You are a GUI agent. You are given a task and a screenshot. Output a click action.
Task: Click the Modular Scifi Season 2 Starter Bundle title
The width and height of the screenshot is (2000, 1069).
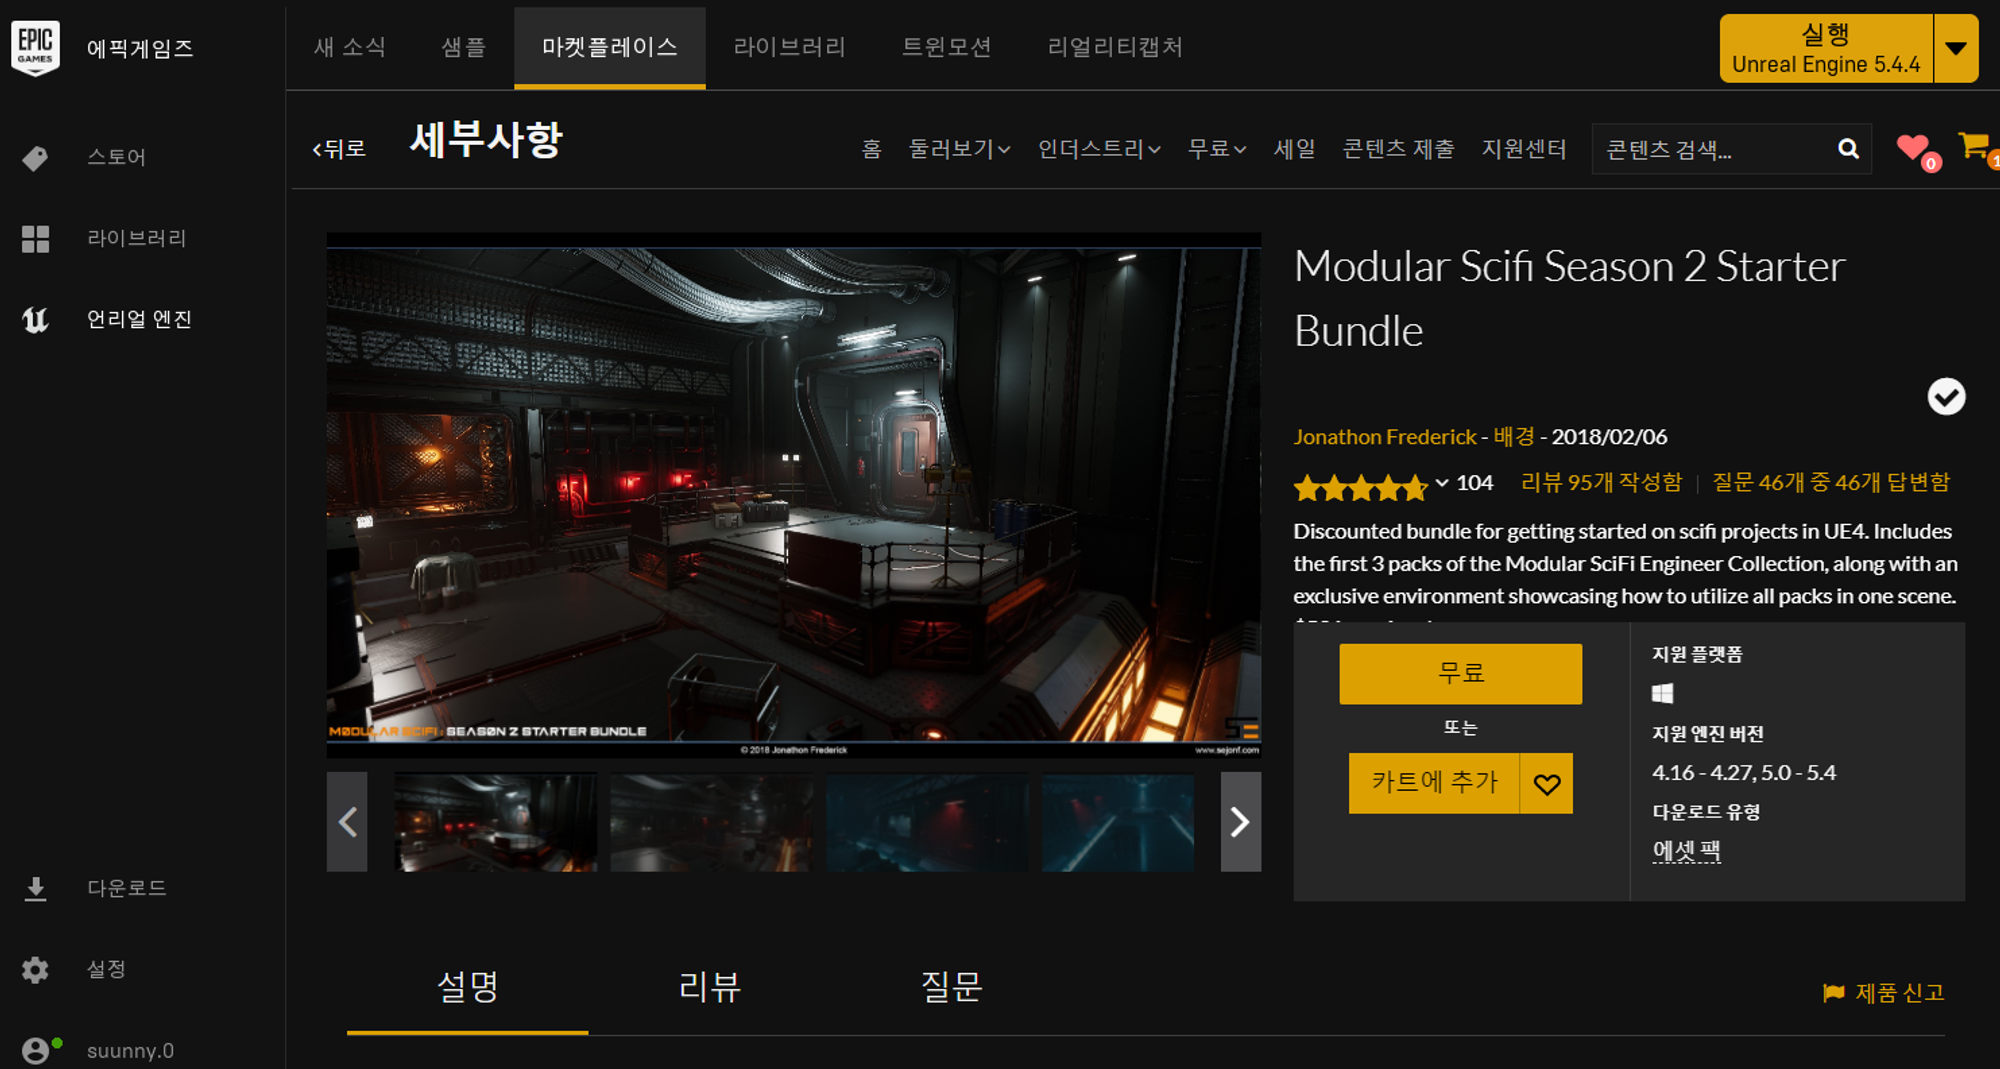tap(1569, 298)
